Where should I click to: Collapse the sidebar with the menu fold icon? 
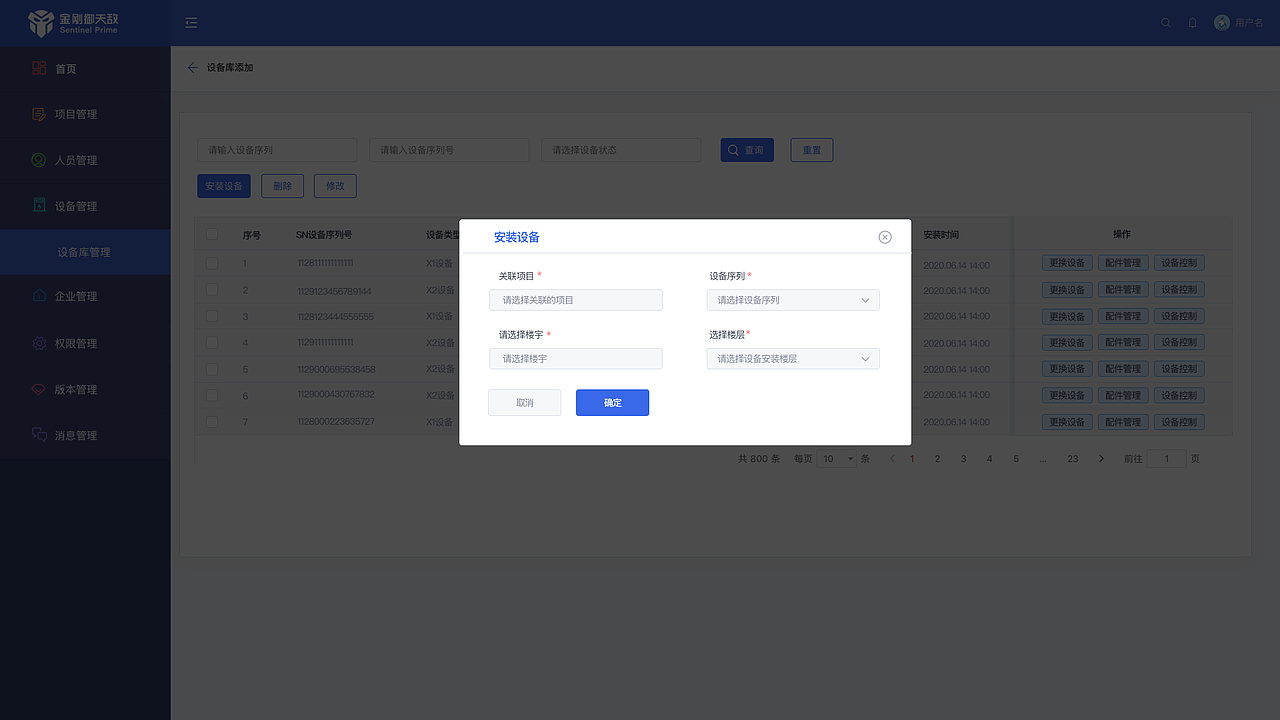pyautogui.click(x=191, y=23)
